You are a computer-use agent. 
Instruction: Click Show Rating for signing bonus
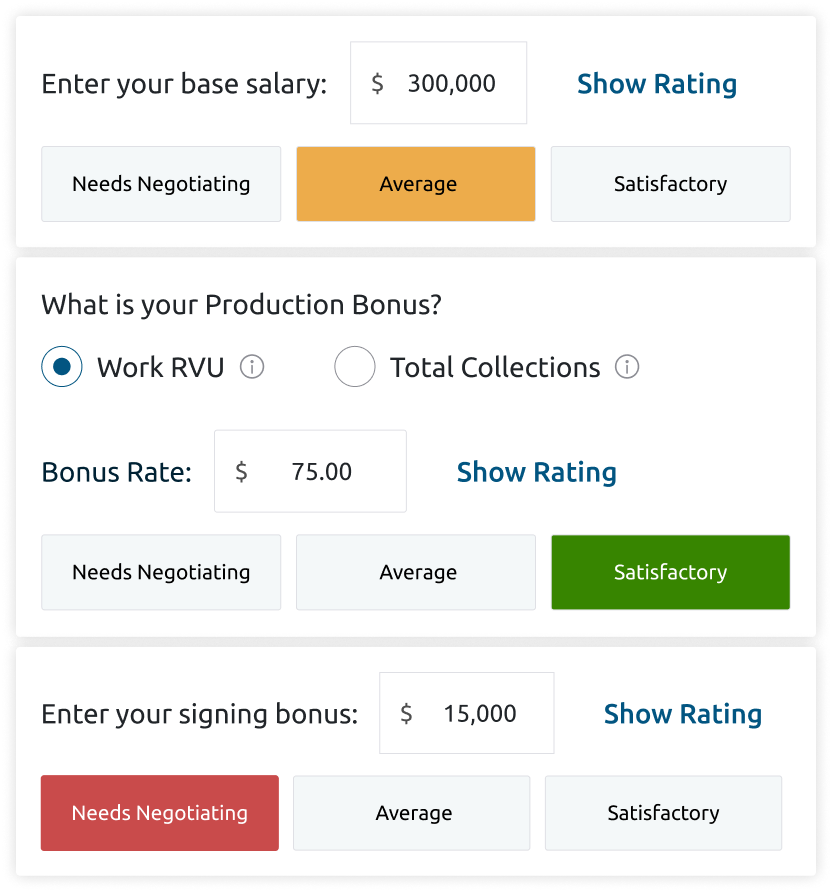[x=683, y=714]
